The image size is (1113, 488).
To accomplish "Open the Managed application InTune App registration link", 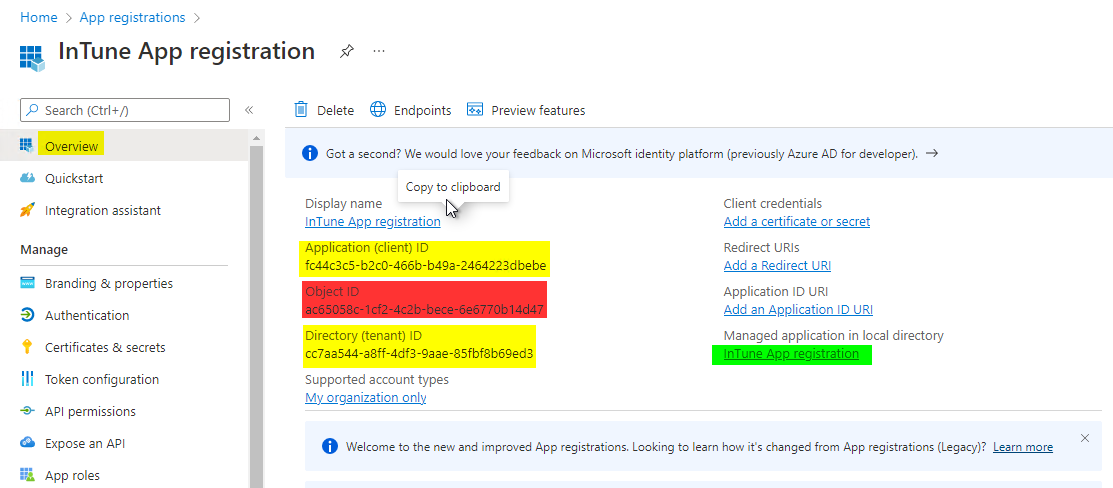I will click(x=791, y=354).
